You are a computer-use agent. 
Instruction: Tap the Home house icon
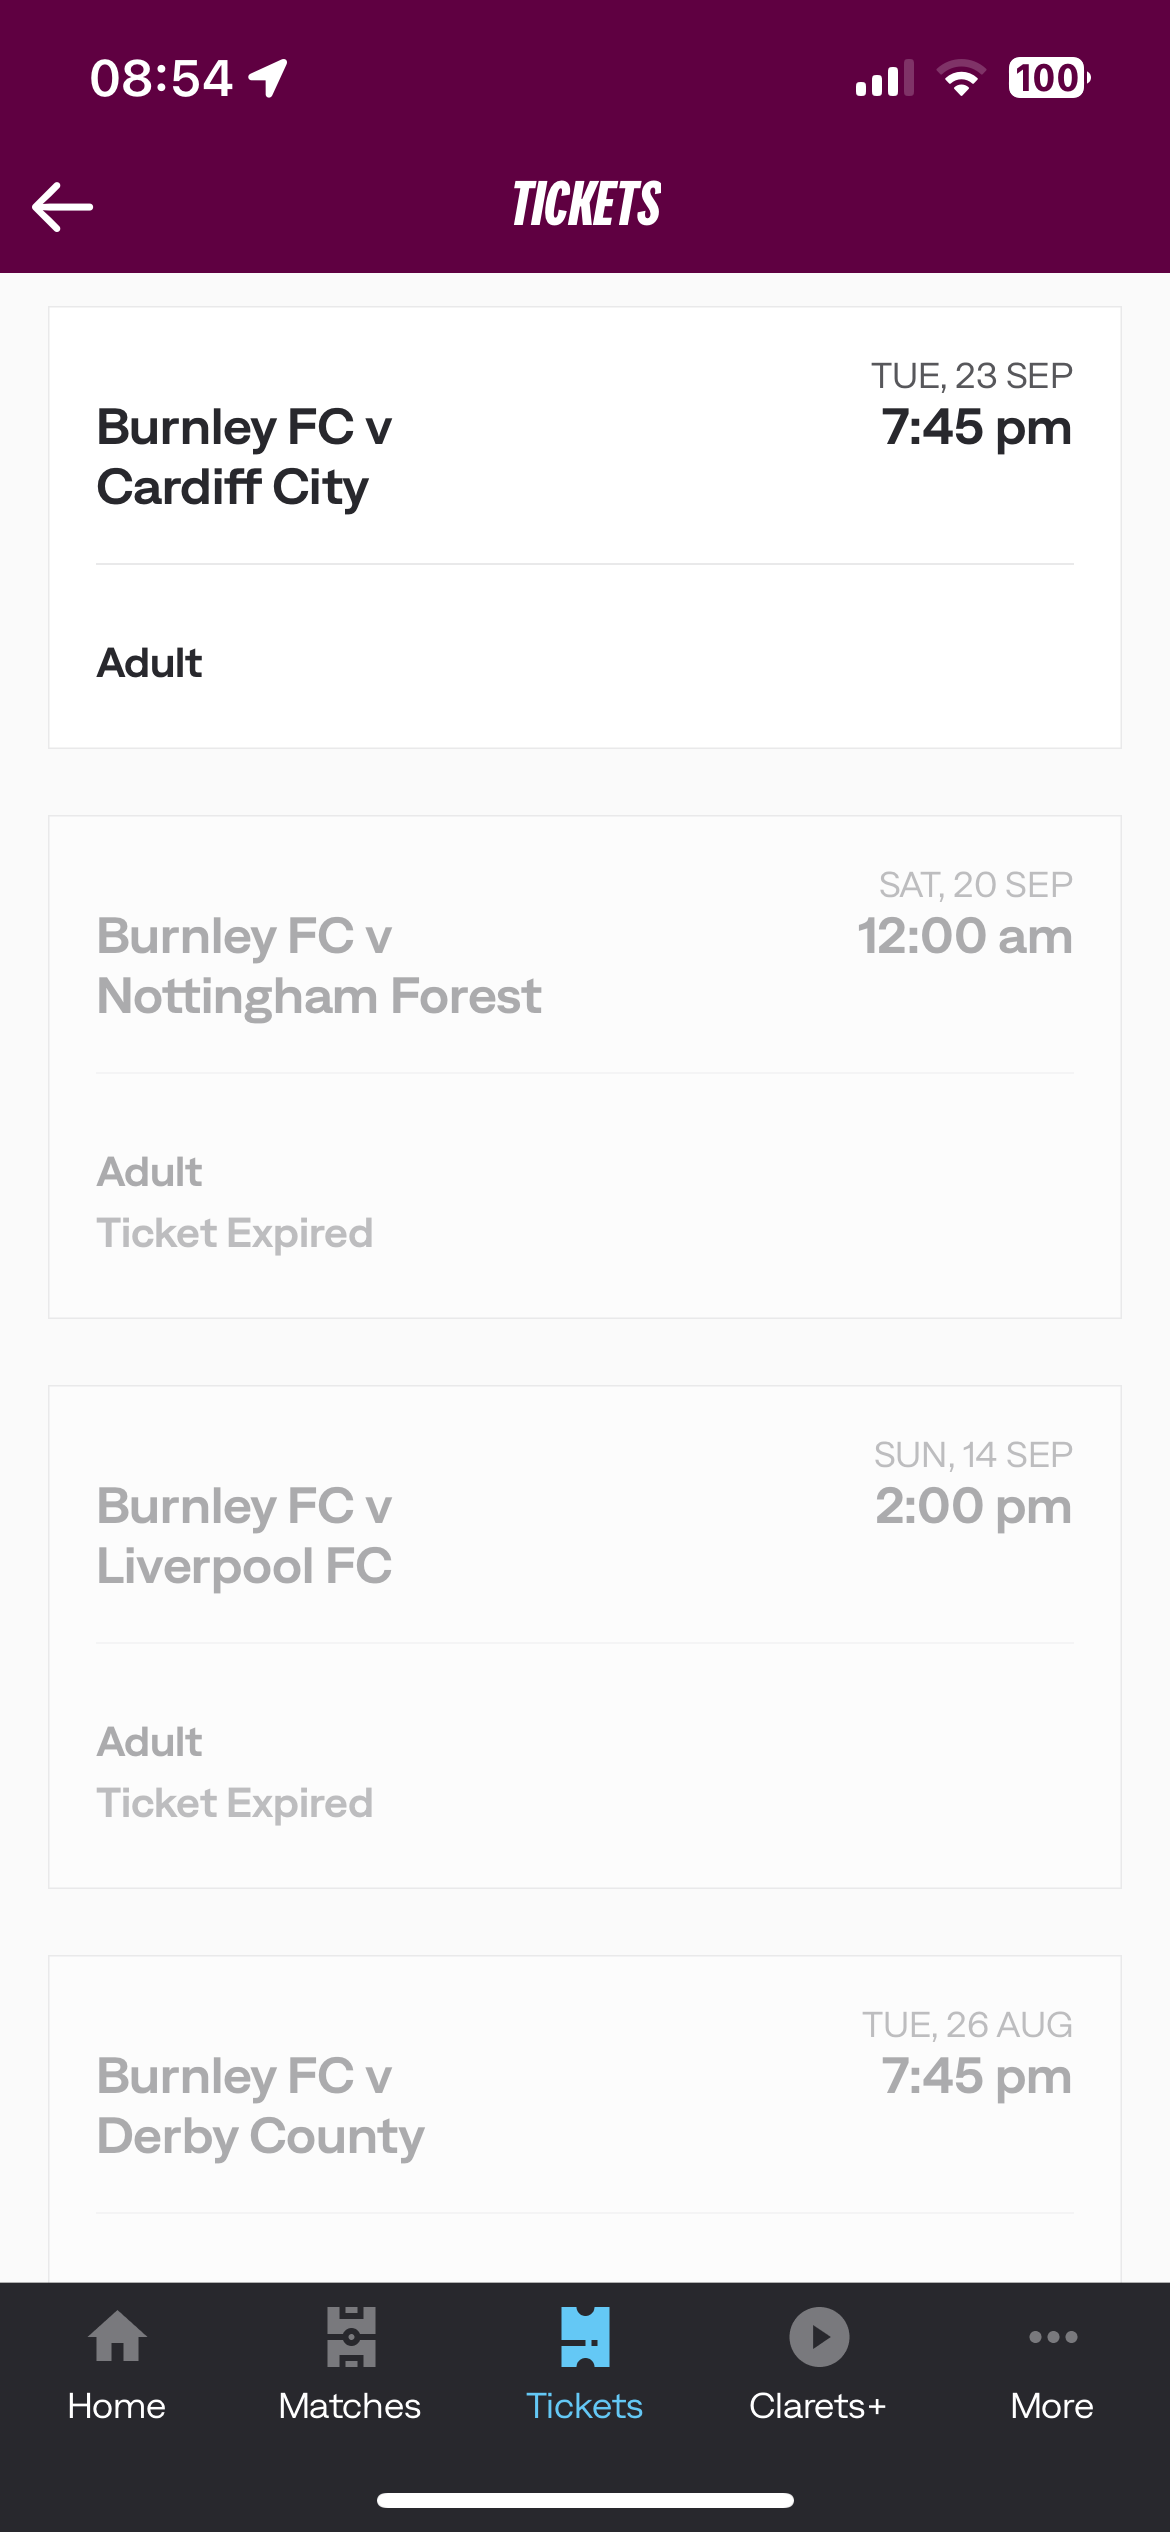(x=117, y=2337)
